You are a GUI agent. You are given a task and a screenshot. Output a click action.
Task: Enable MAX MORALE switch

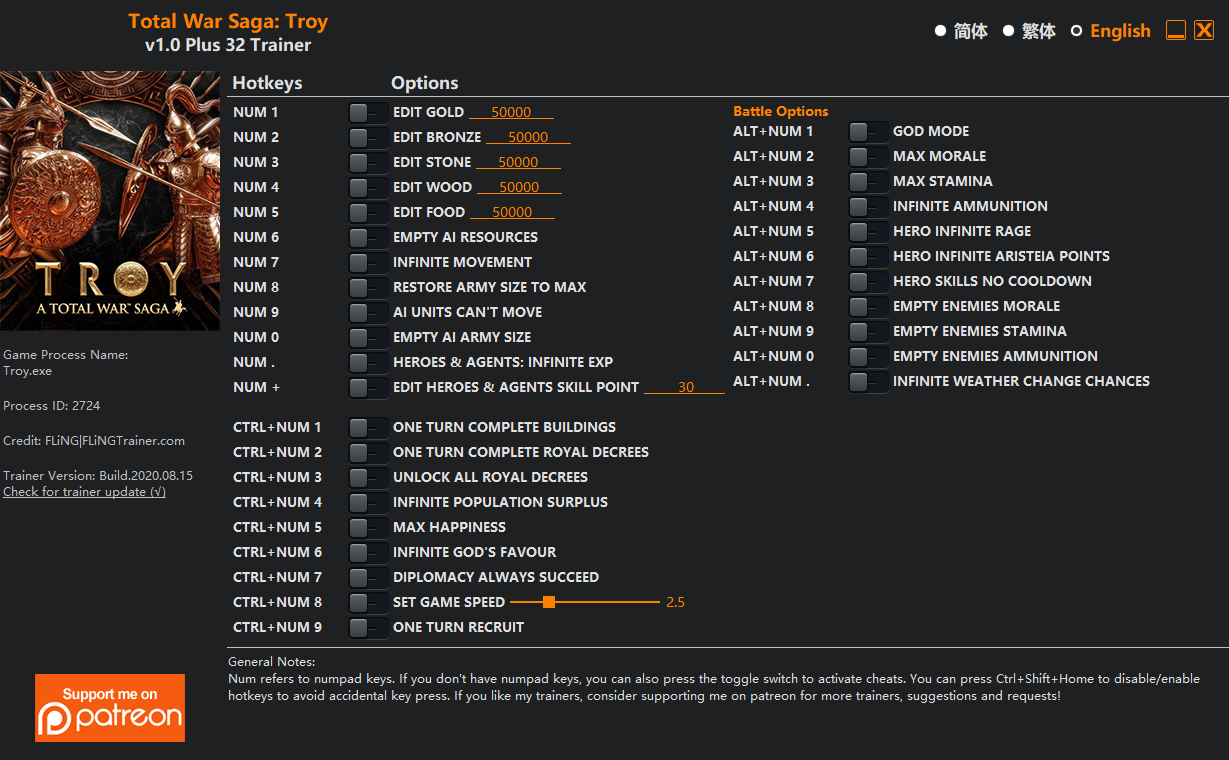click(x=868, y=157)
